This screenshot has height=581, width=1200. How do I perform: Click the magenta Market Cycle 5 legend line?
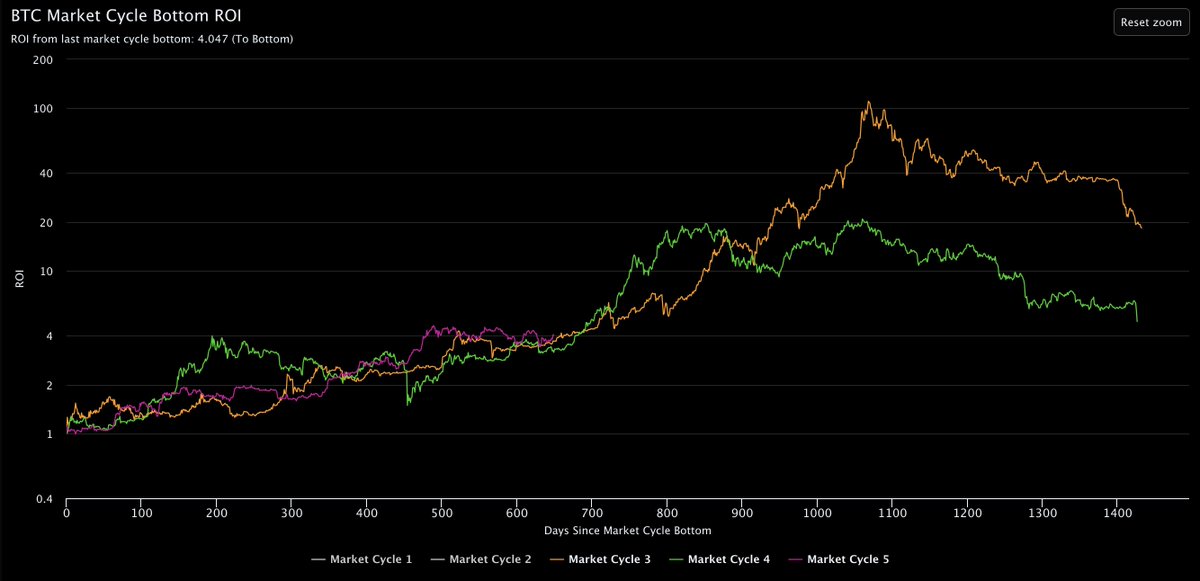coord(795,559)
